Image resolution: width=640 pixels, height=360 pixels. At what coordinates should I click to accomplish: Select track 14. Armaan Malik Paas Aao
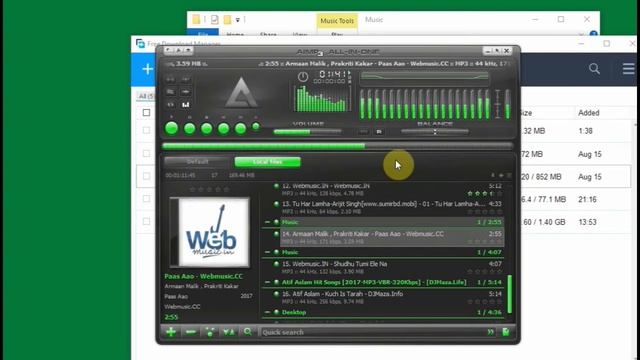tap(391, 237)
